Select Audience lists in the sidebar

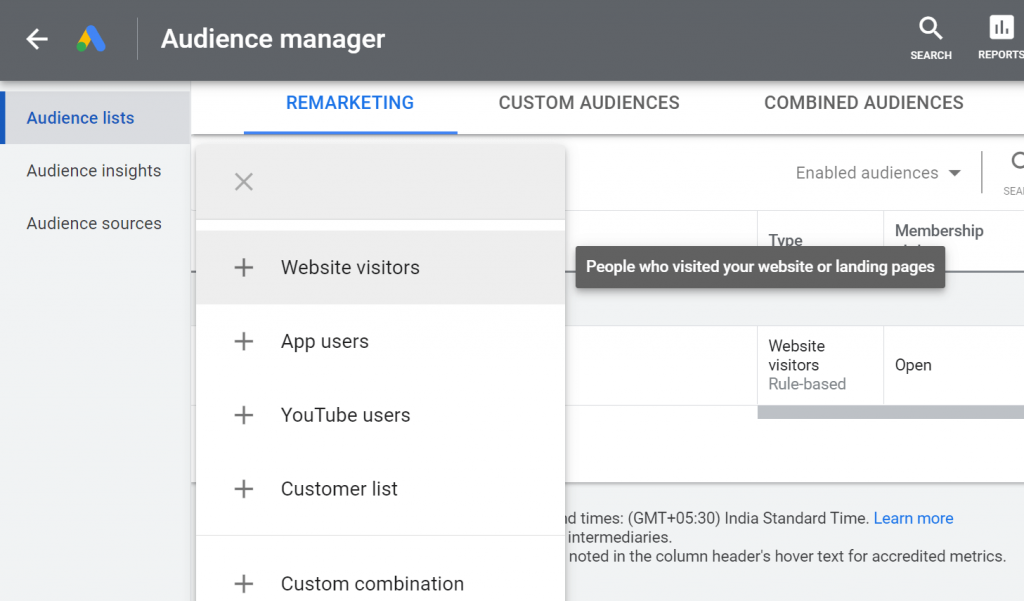(95, 118)
